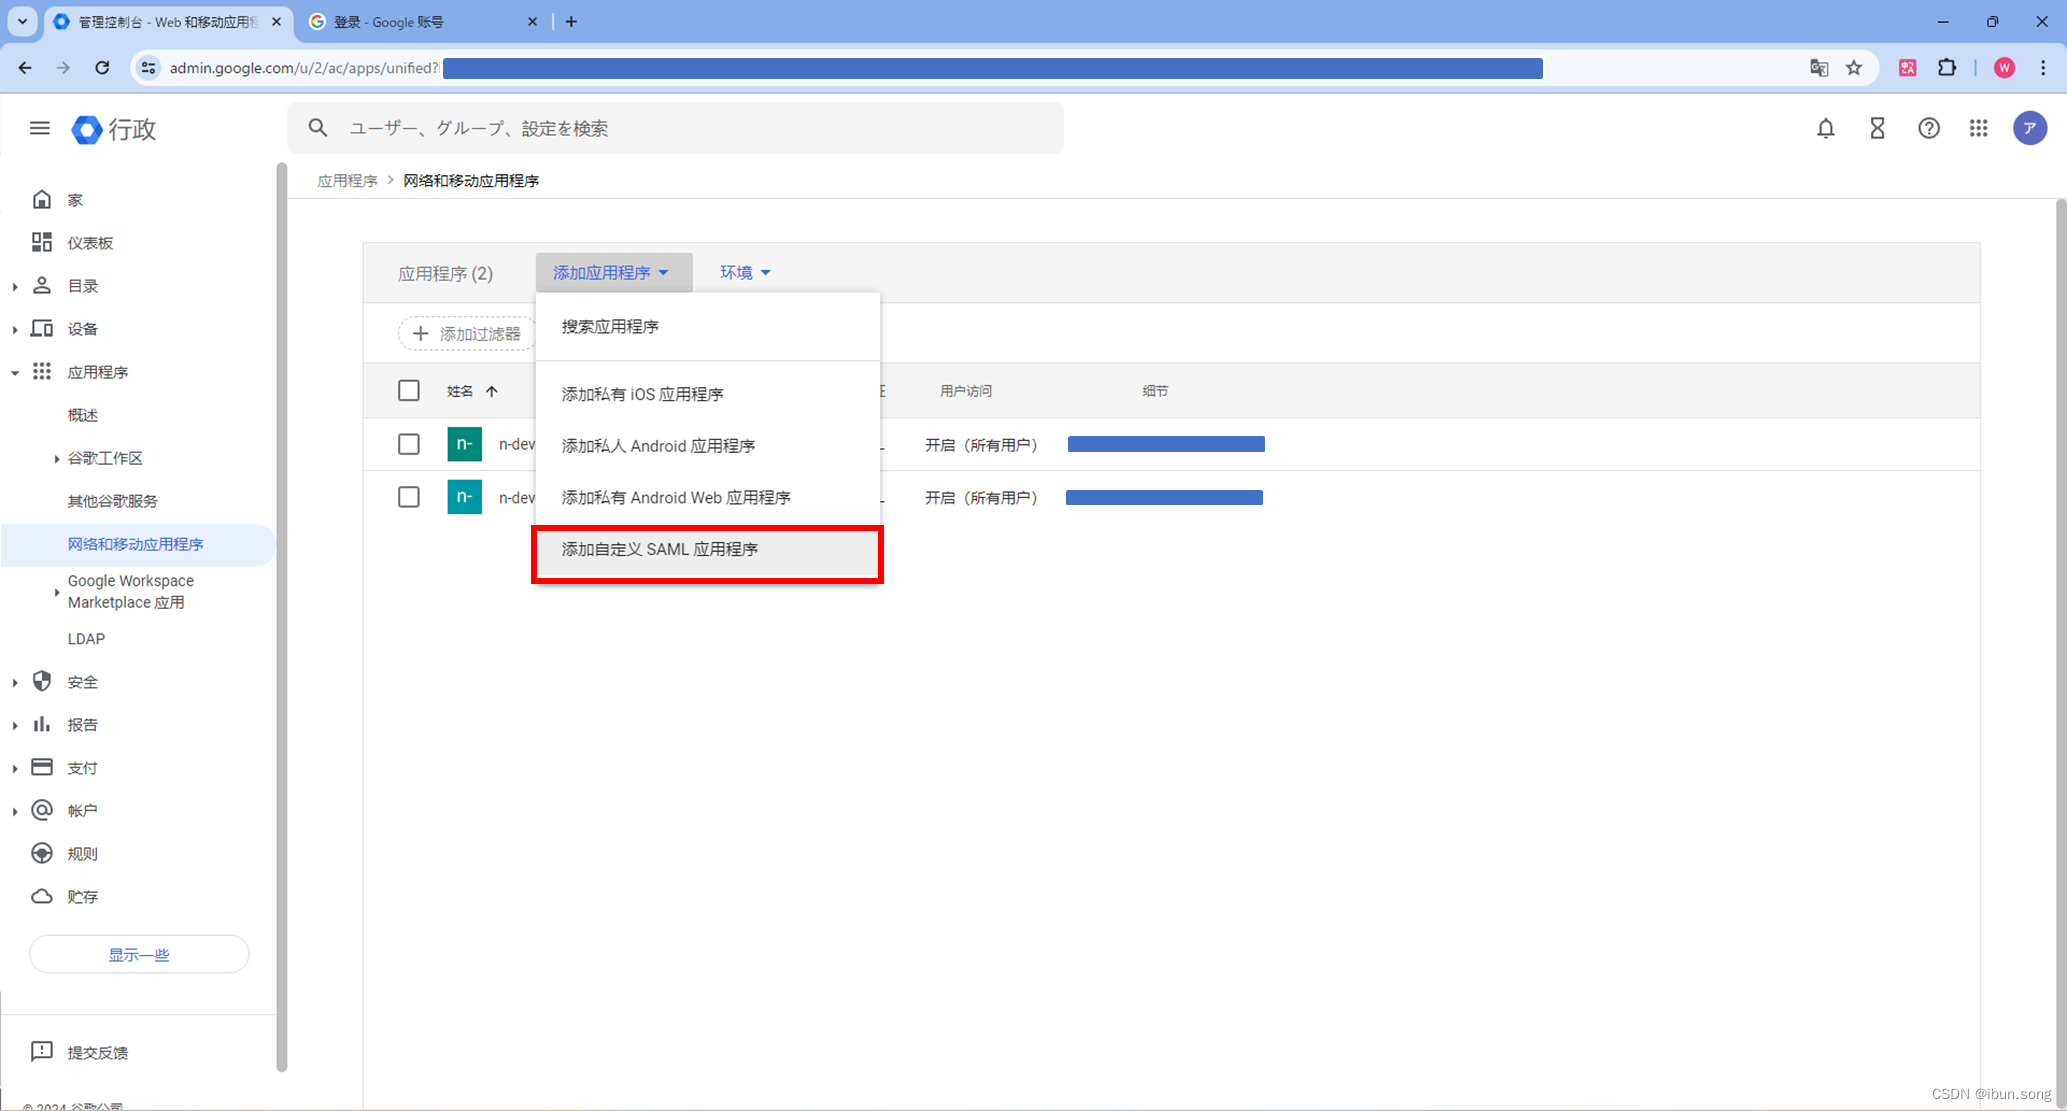Image resolution: width=2067 pixels, height=1111 pixels.
Task: Choose 添加私人 Android 应用程序
Action: click(x=708, y=446)
